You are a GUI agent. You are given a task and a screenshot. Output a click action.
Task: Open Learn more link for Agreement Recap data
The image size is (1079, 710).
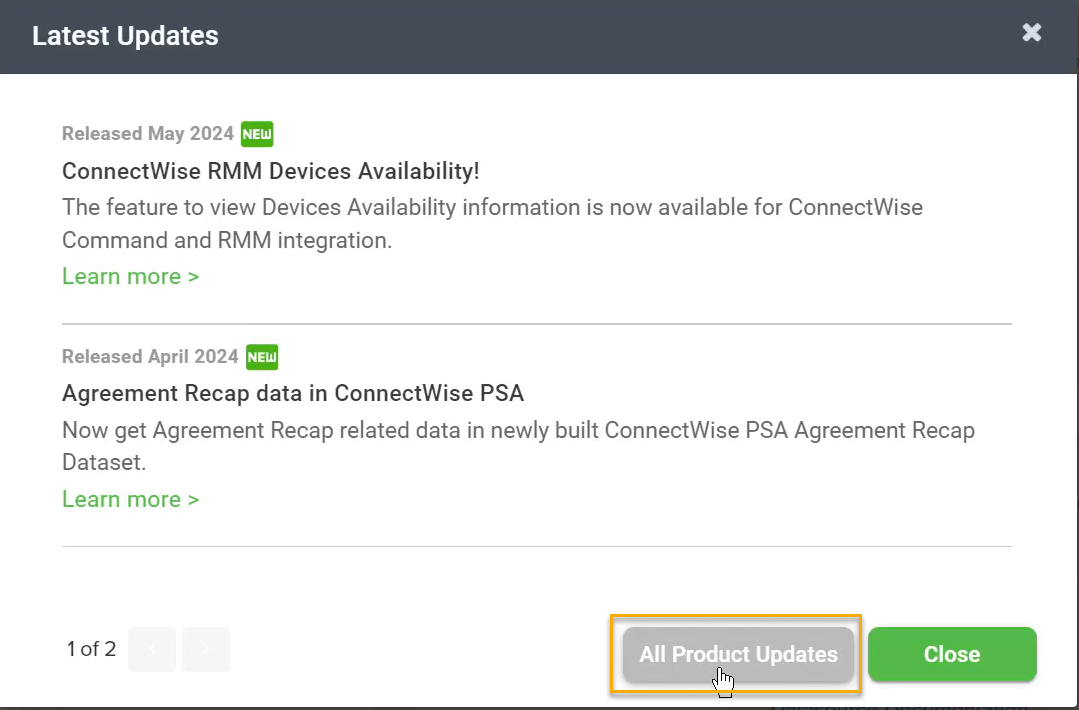coord(131,499)
